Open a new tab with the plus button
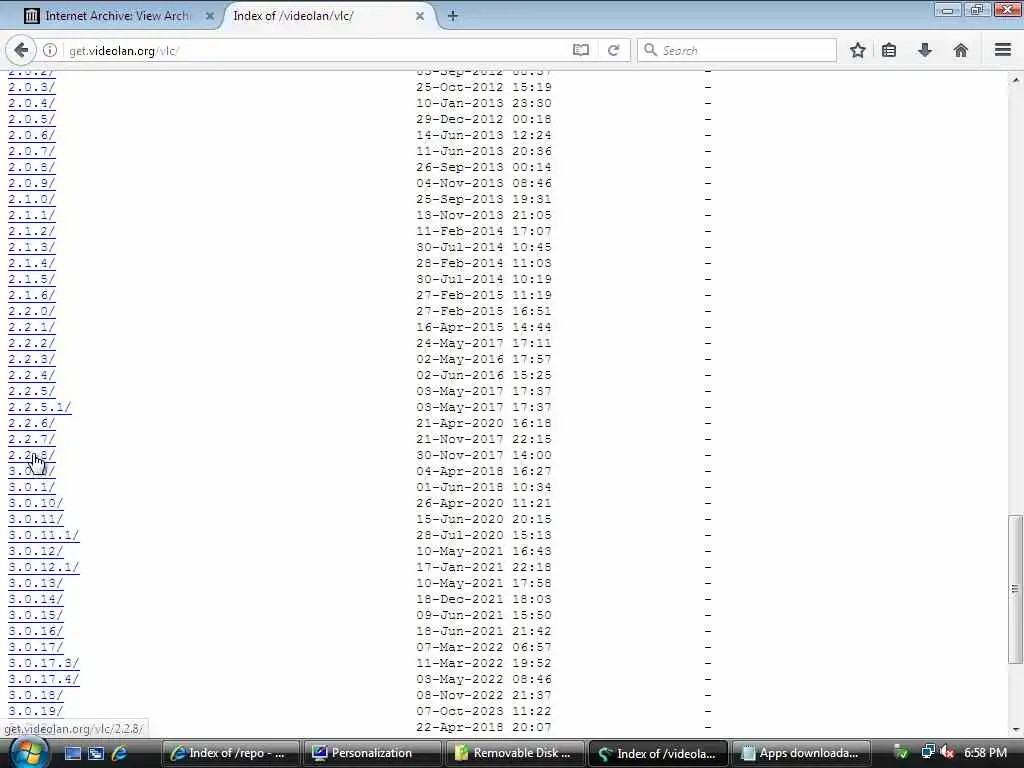 tap(452, 16)
